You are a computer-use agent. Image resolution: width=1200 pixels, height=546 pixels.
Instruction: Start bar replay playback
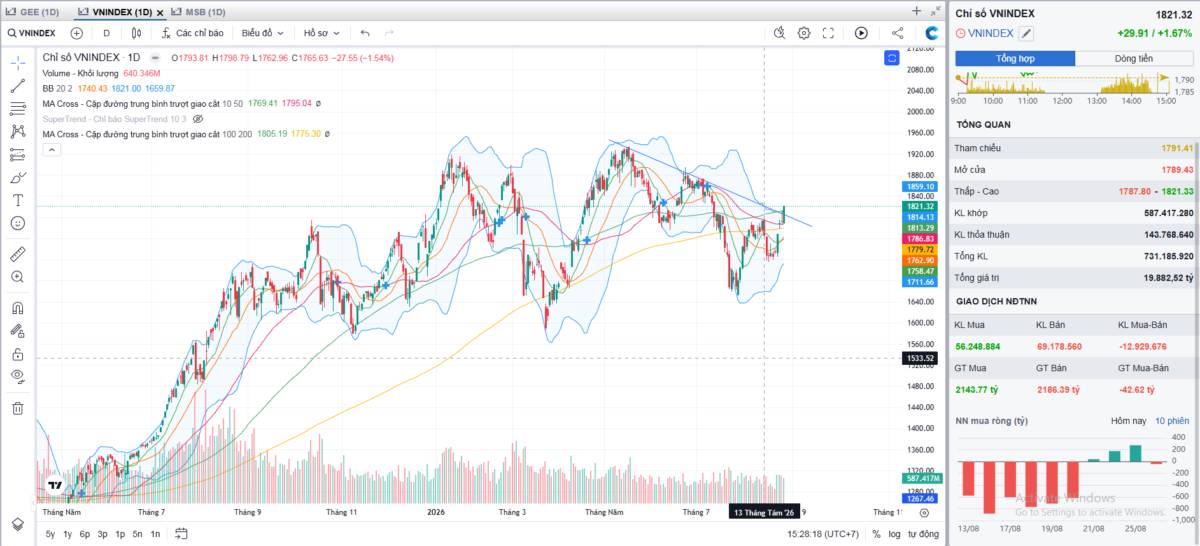(x=861, y=33)
